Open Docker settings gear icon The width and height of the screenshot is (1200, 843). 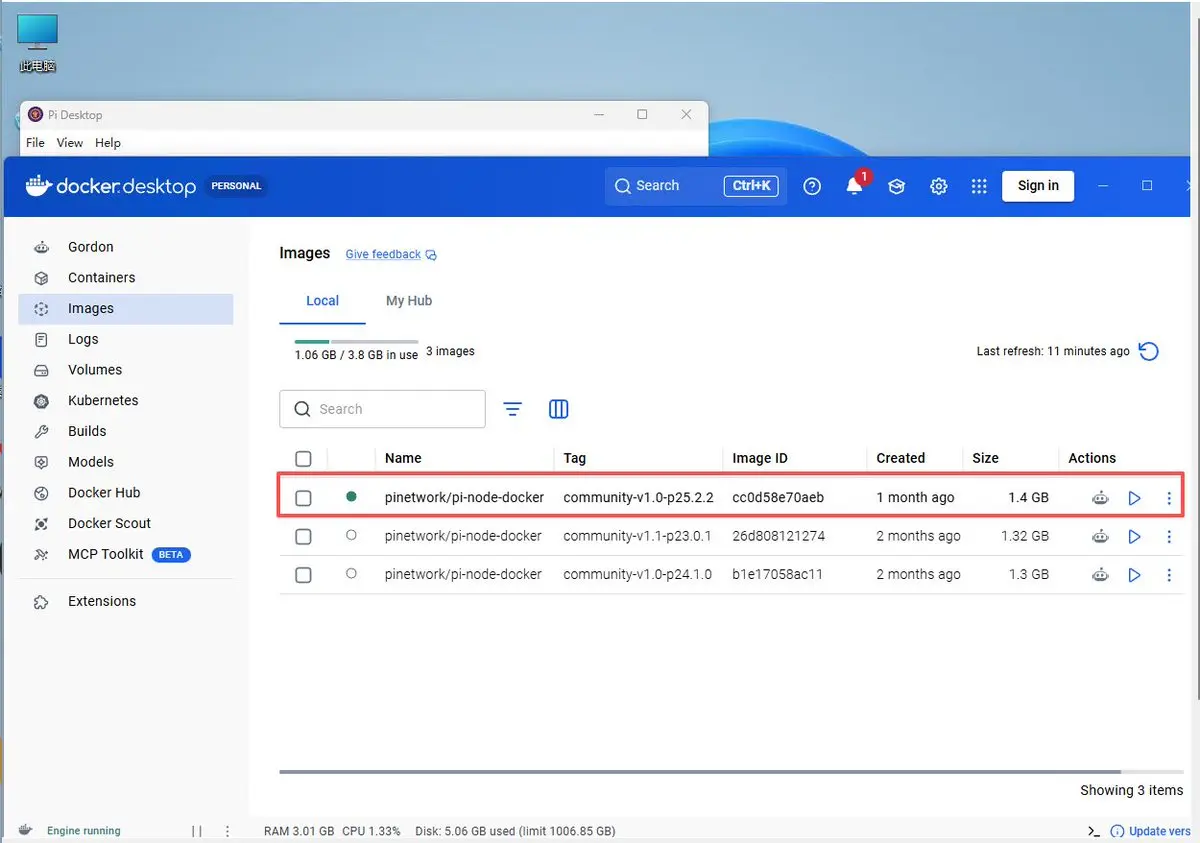coord(938,186)
